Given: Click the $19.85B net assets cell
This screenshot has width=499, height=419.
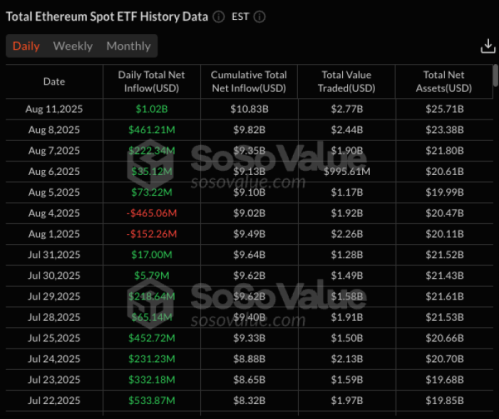Looking at the screenshot, I should coord(444,400).
